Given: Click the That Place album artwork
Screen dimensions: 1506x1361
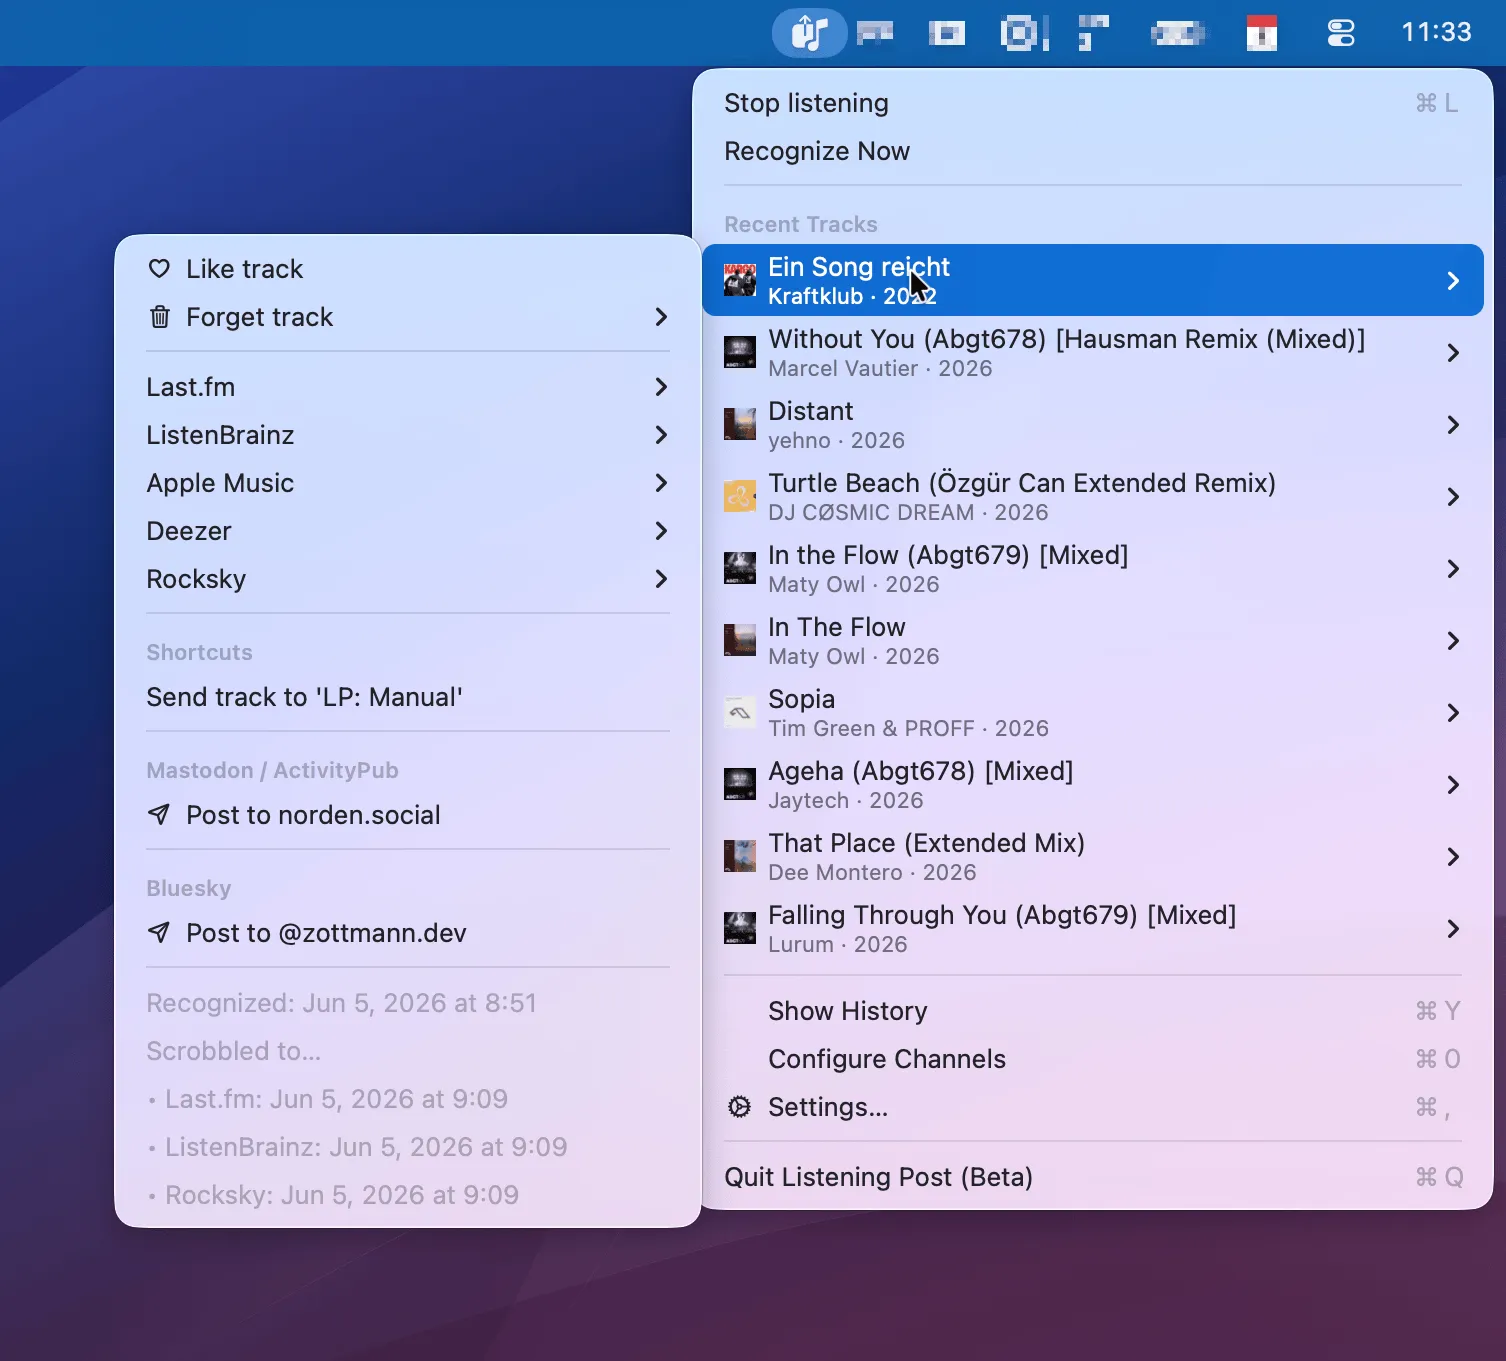Looking at the screenshot, I should [740, 856].
